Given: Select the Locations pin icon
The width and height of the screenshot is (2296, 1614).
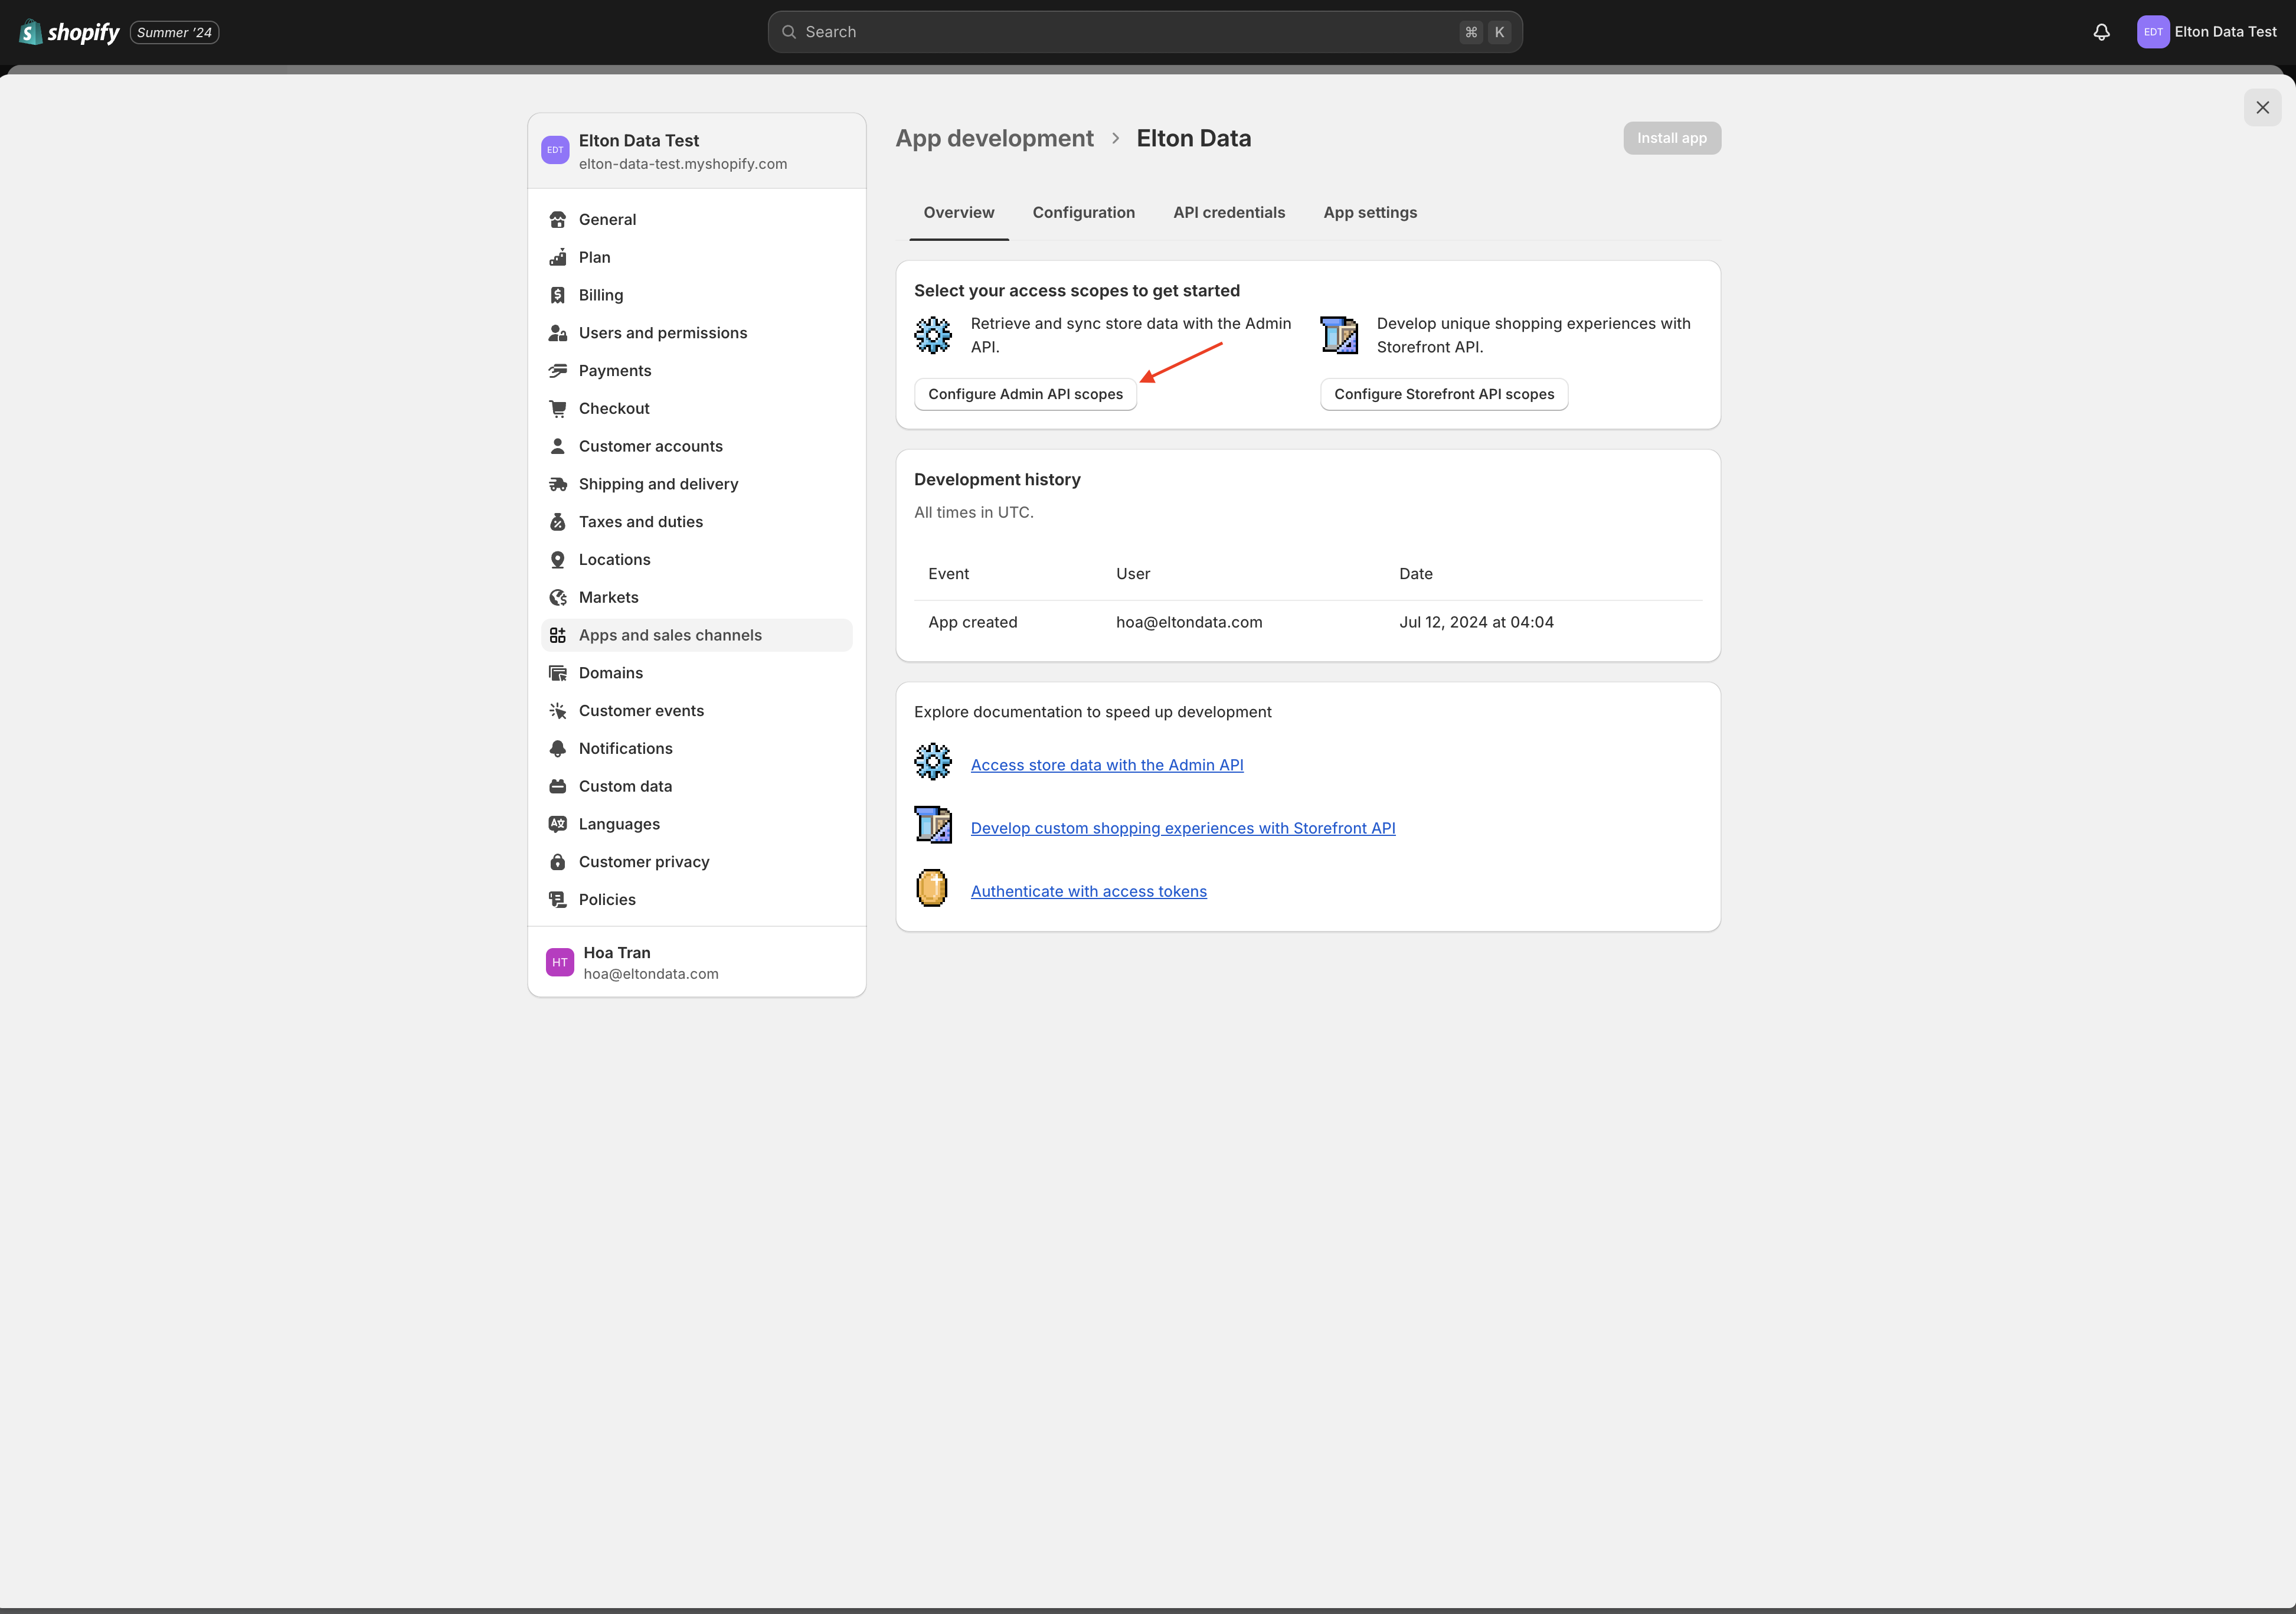Looking at the screenshot, I should coord(558,559).
